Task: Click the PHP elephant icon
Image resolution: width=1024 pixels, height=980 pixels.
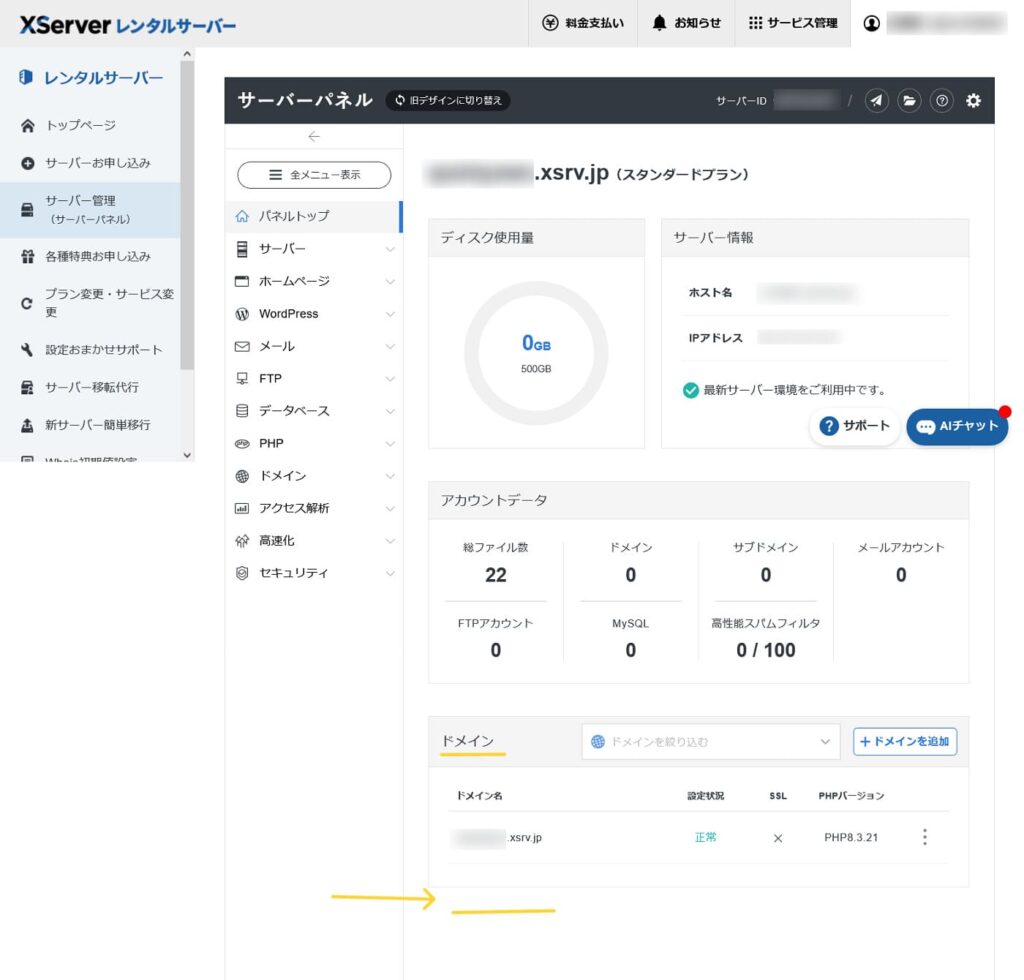Action: [x=242, y=444]
